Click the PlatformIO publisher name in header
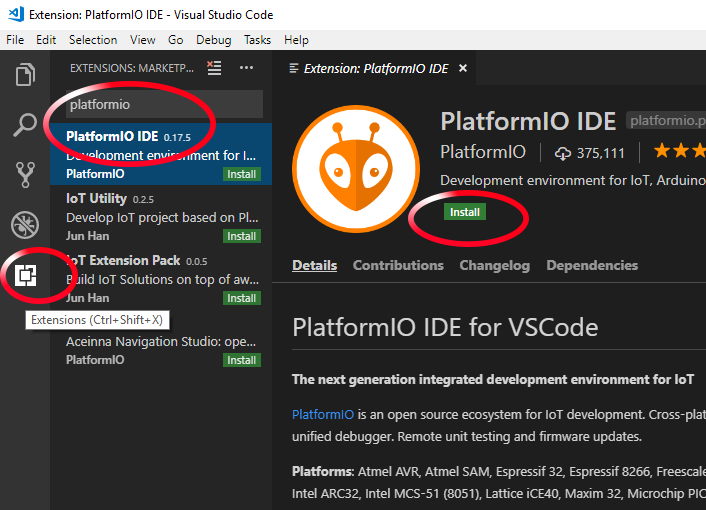 tap(483, 152)
